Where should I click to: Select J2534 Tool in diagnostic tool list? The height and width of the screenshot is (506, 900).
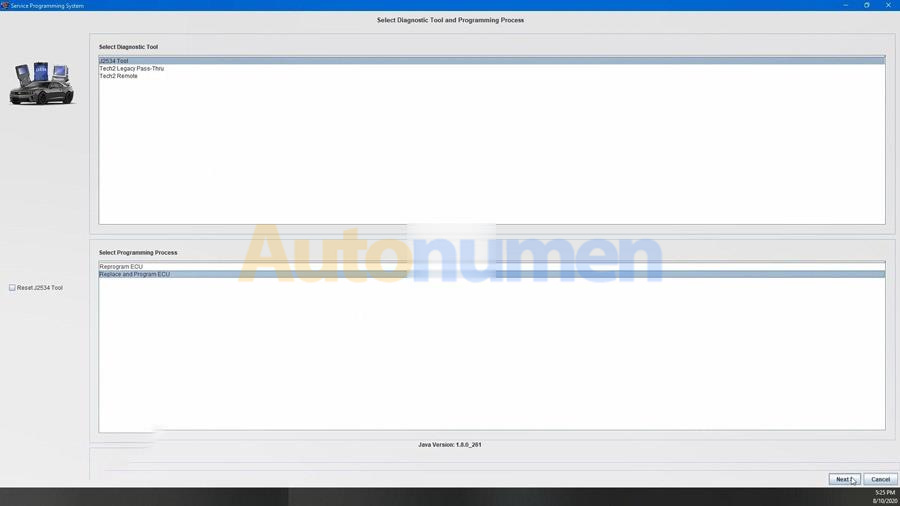491,61
